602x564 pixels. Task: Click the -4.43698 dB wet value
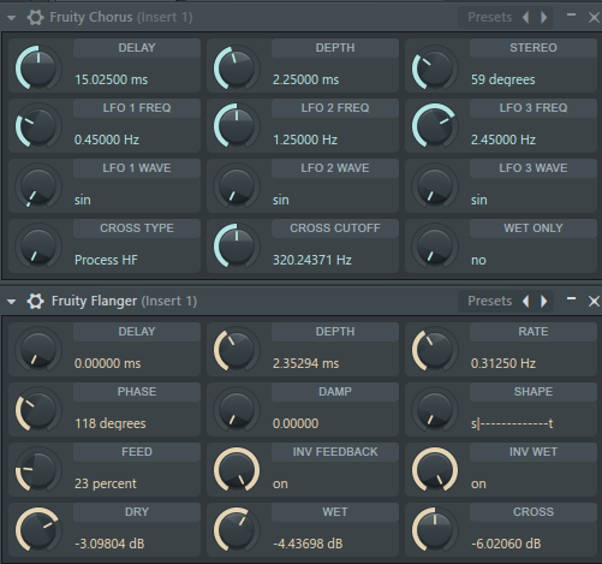click(x=308, y=544)
